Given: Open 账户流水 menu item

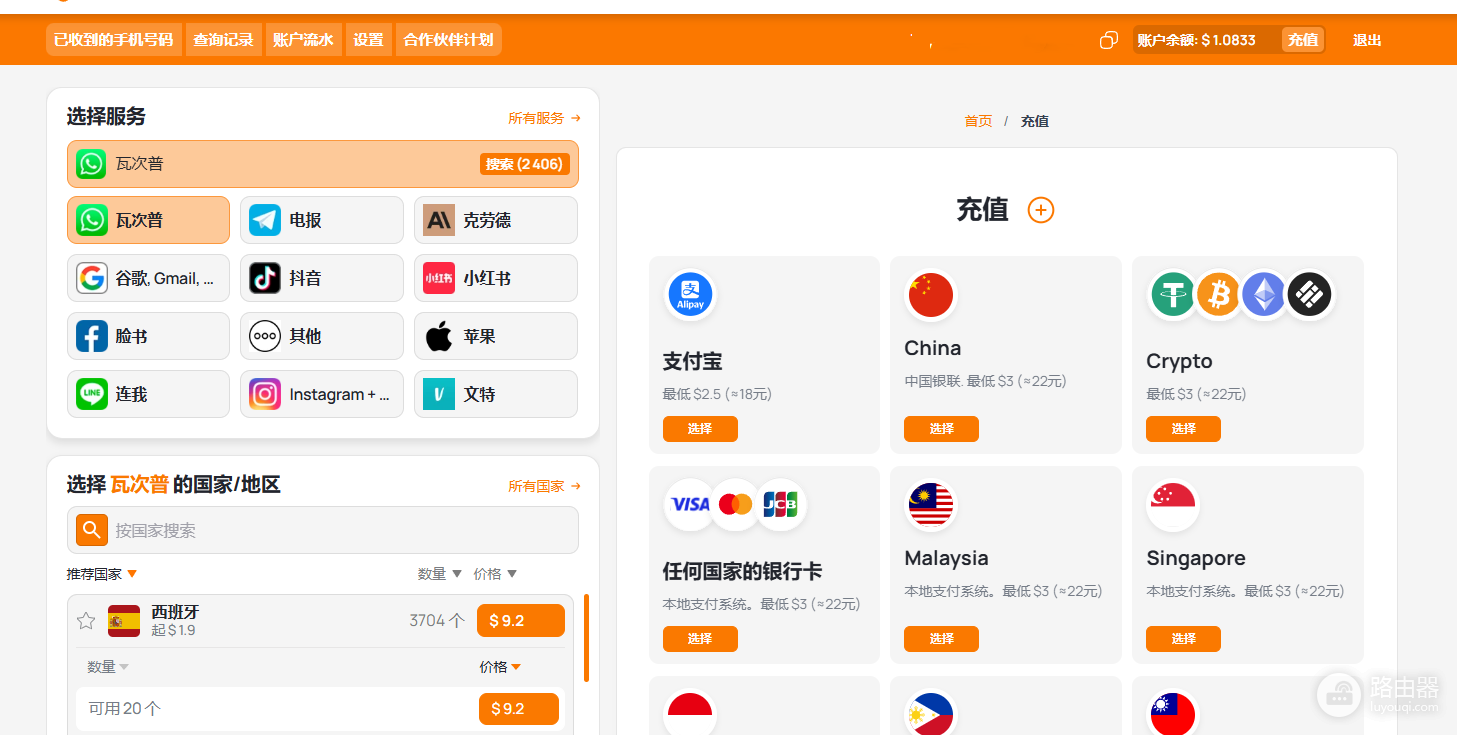Looking at the screenshot, I should click(x=303, y=40).
